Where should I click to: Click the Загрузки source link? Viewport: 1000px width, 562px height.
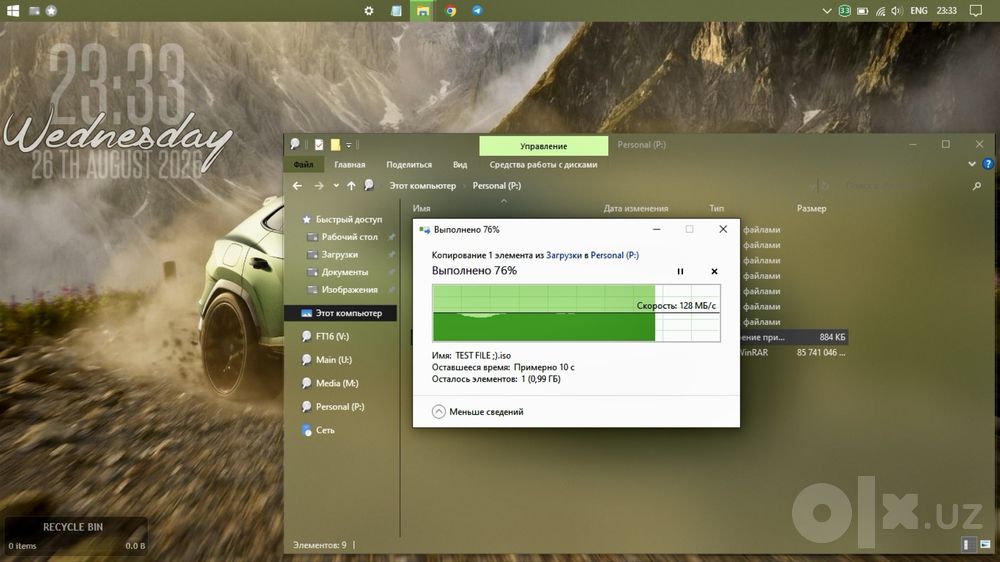point(564,255)
